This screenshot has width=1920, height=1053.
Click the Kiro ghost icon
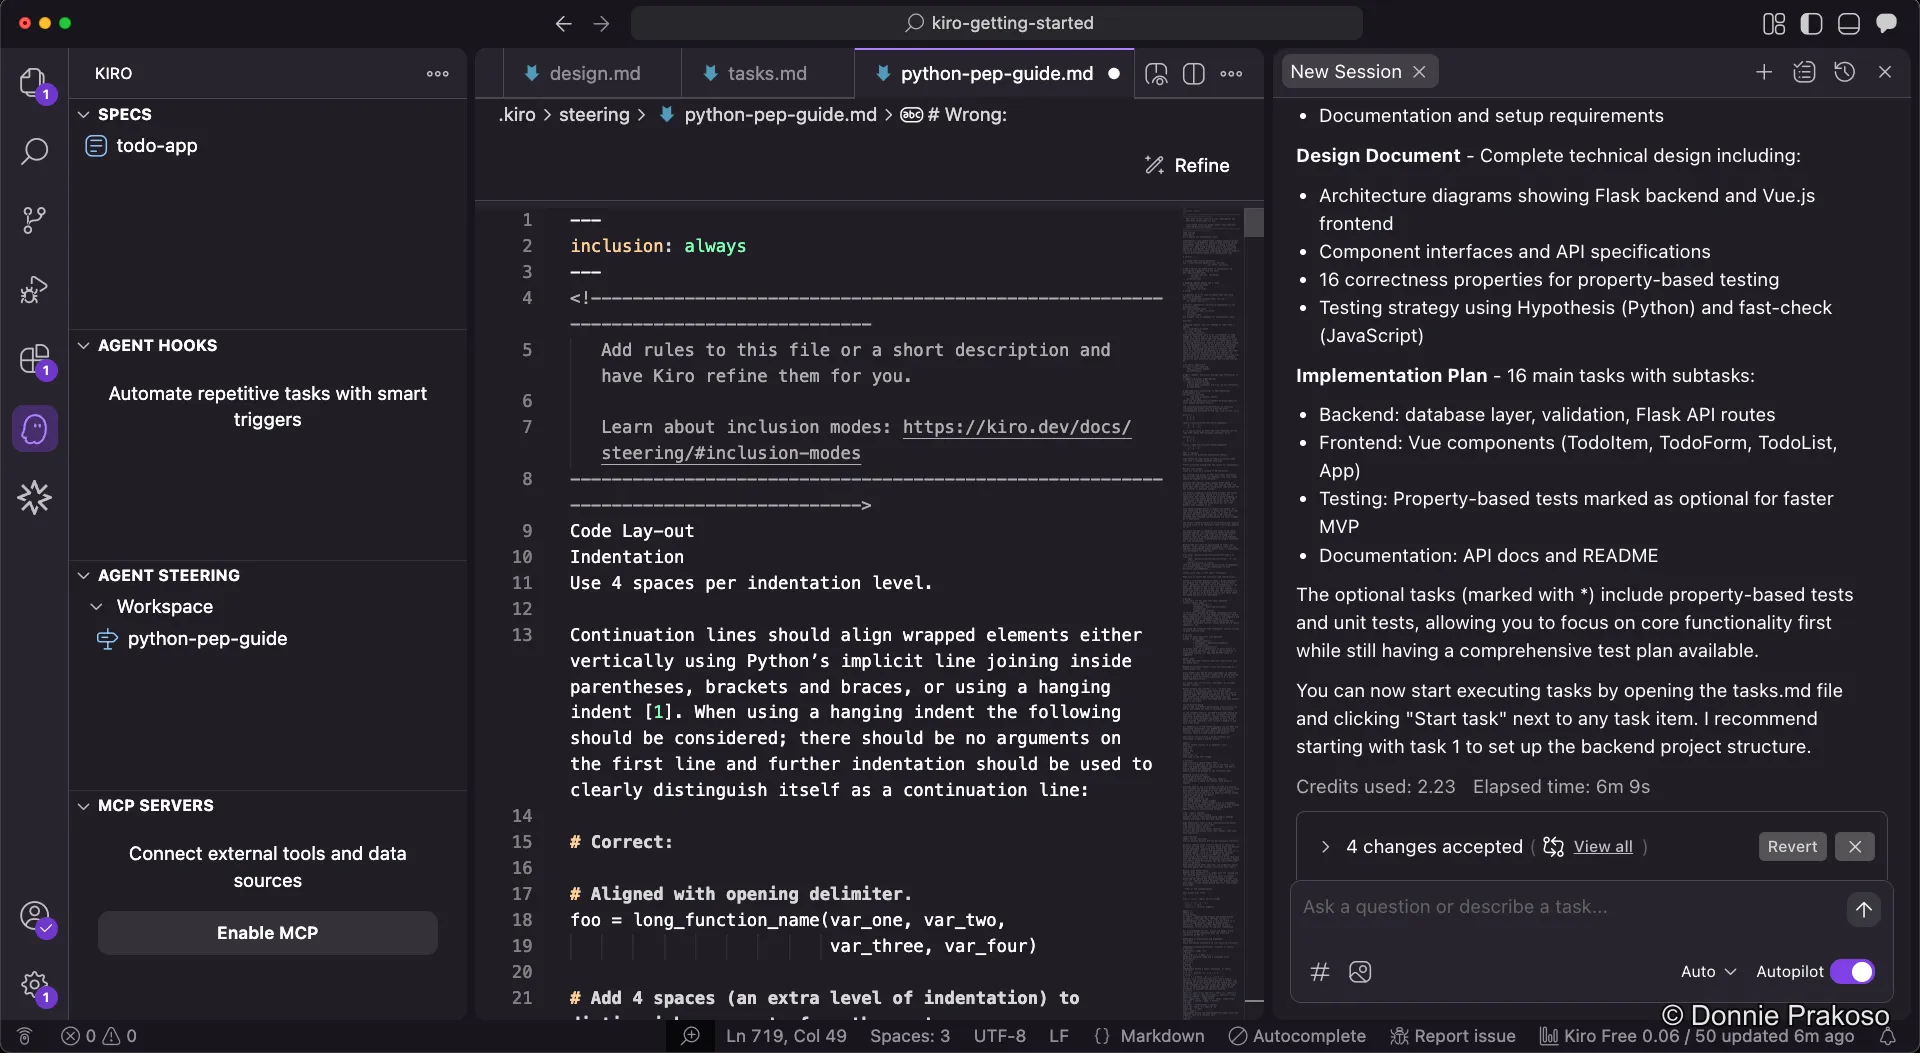34,428
